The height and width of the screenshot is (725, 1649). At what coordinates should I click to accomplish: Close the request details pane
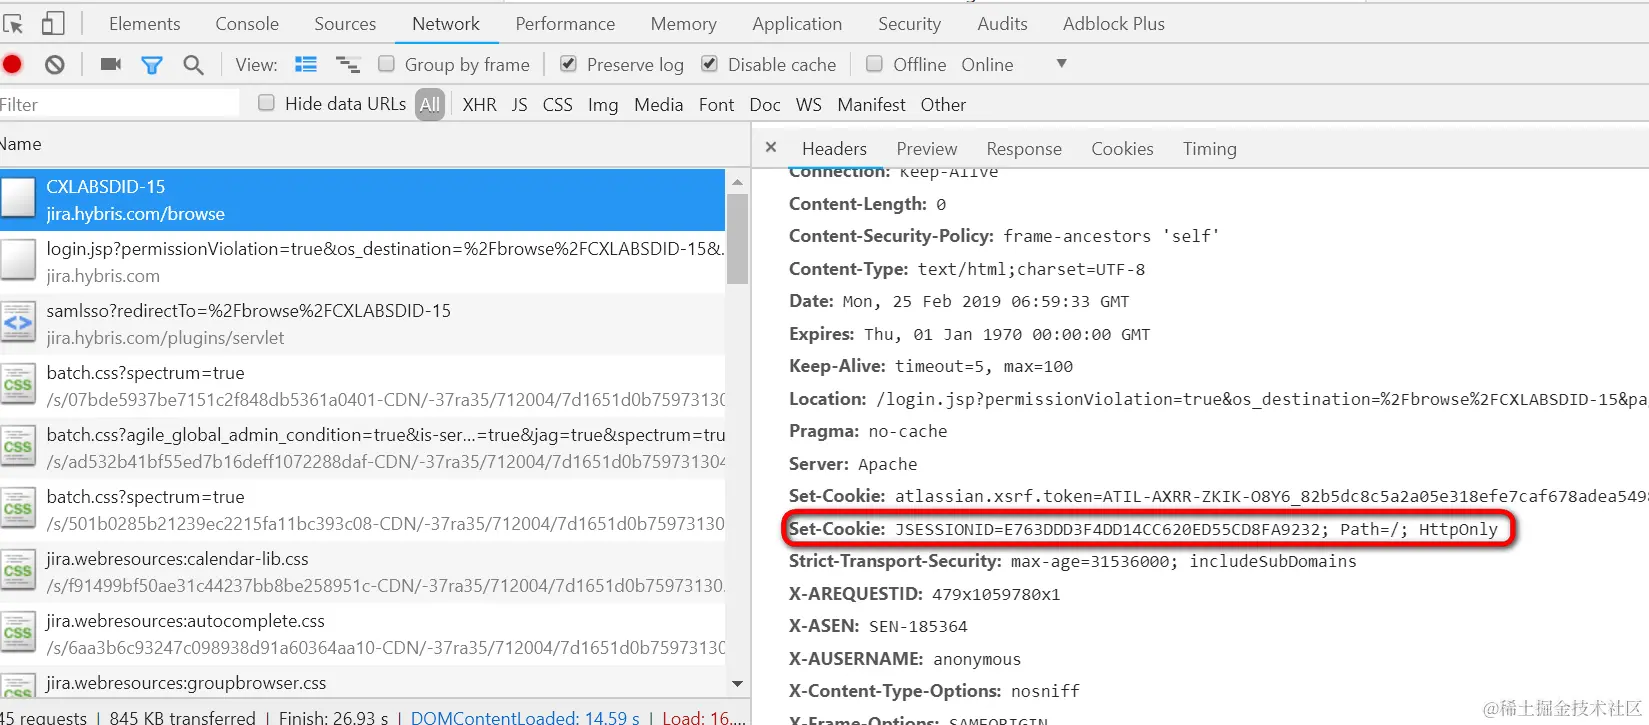pos(771,147)
